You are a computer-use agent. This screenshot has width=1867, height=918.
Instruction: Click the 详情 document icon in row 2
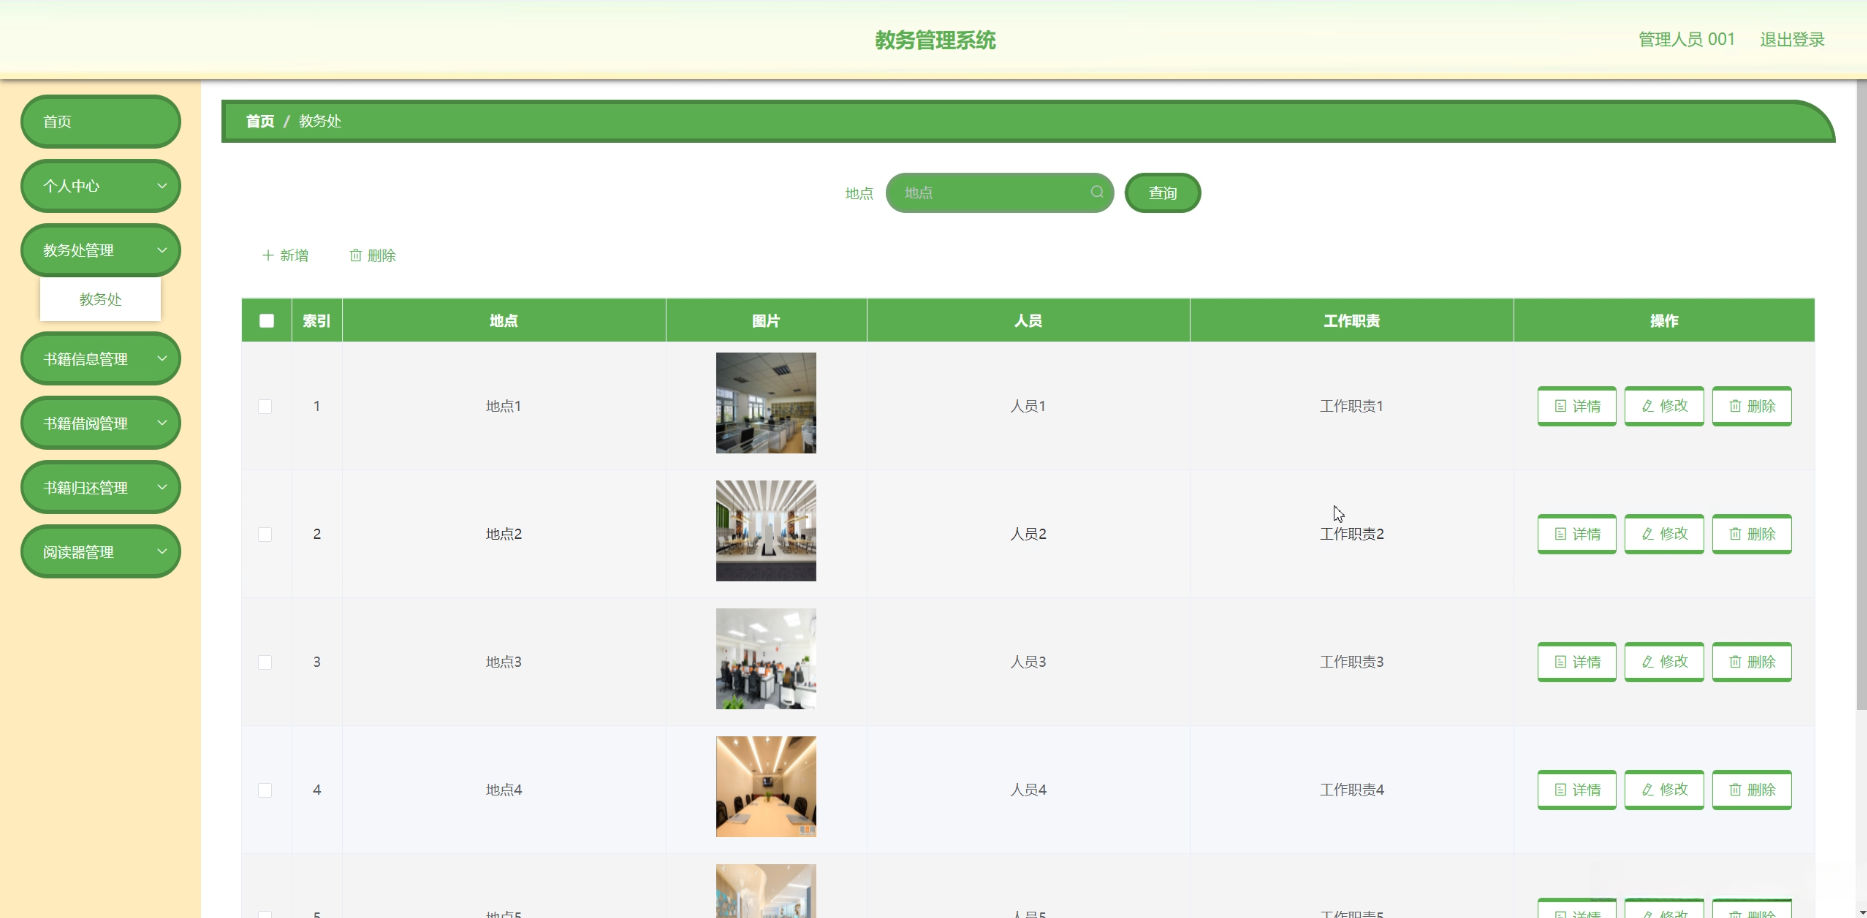click(x=1560, y=534)
